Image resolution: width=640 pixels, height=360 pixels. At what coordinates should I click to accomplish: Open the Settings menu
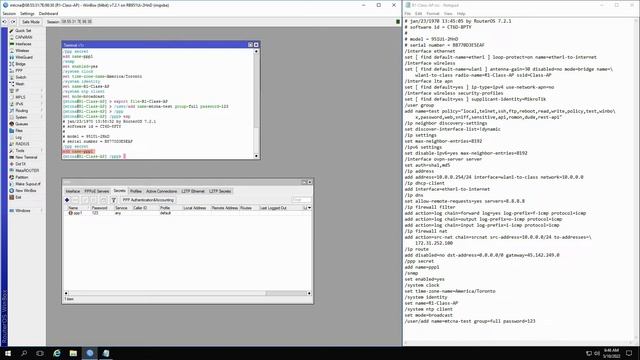pos(27,13)
